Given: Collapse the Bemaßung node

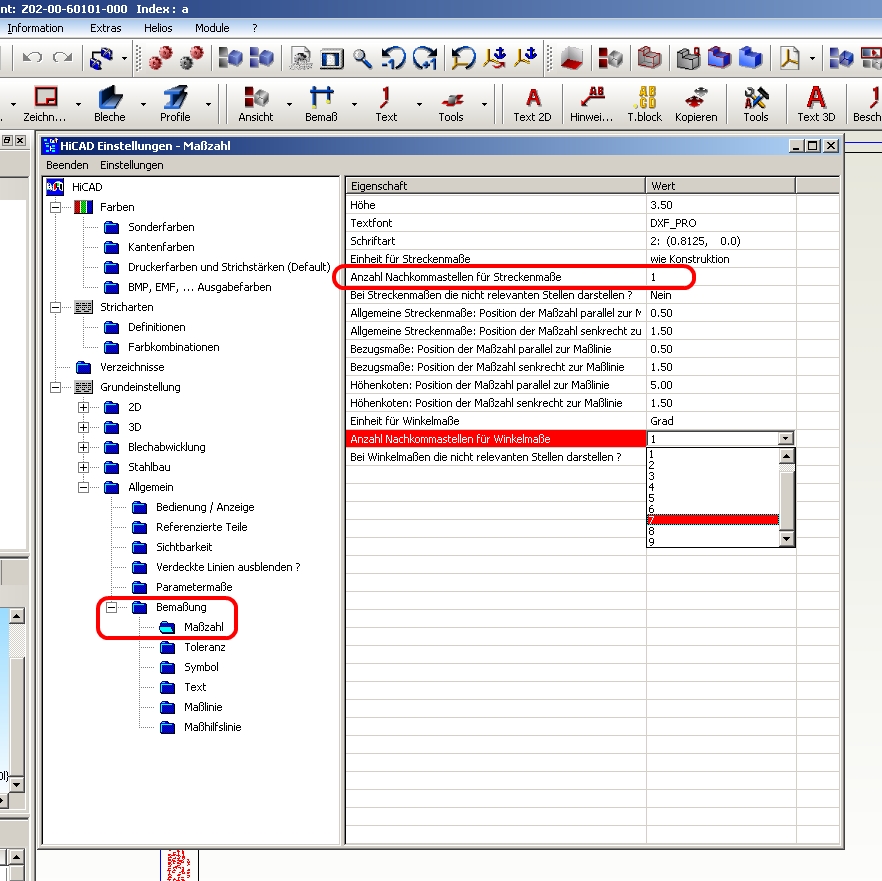Looking at the screenshot, I should click(111, 607).
